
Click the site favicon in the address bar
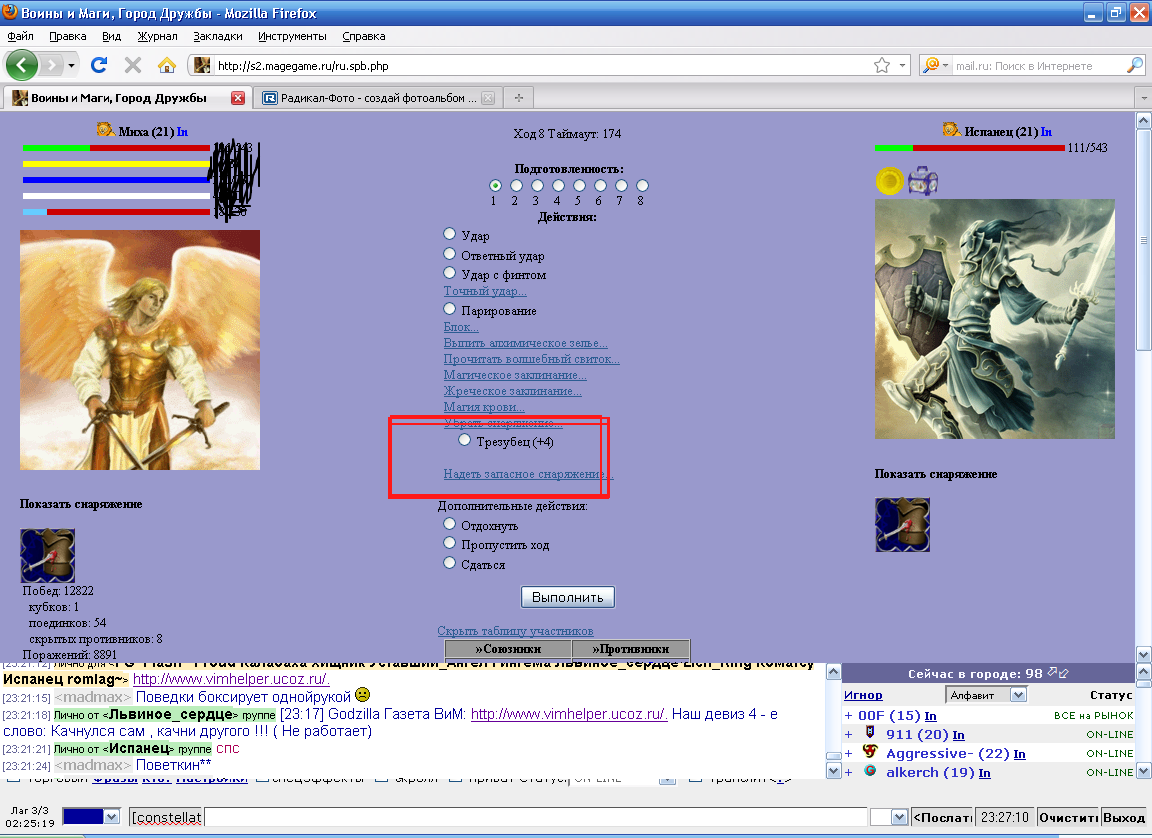202,65
